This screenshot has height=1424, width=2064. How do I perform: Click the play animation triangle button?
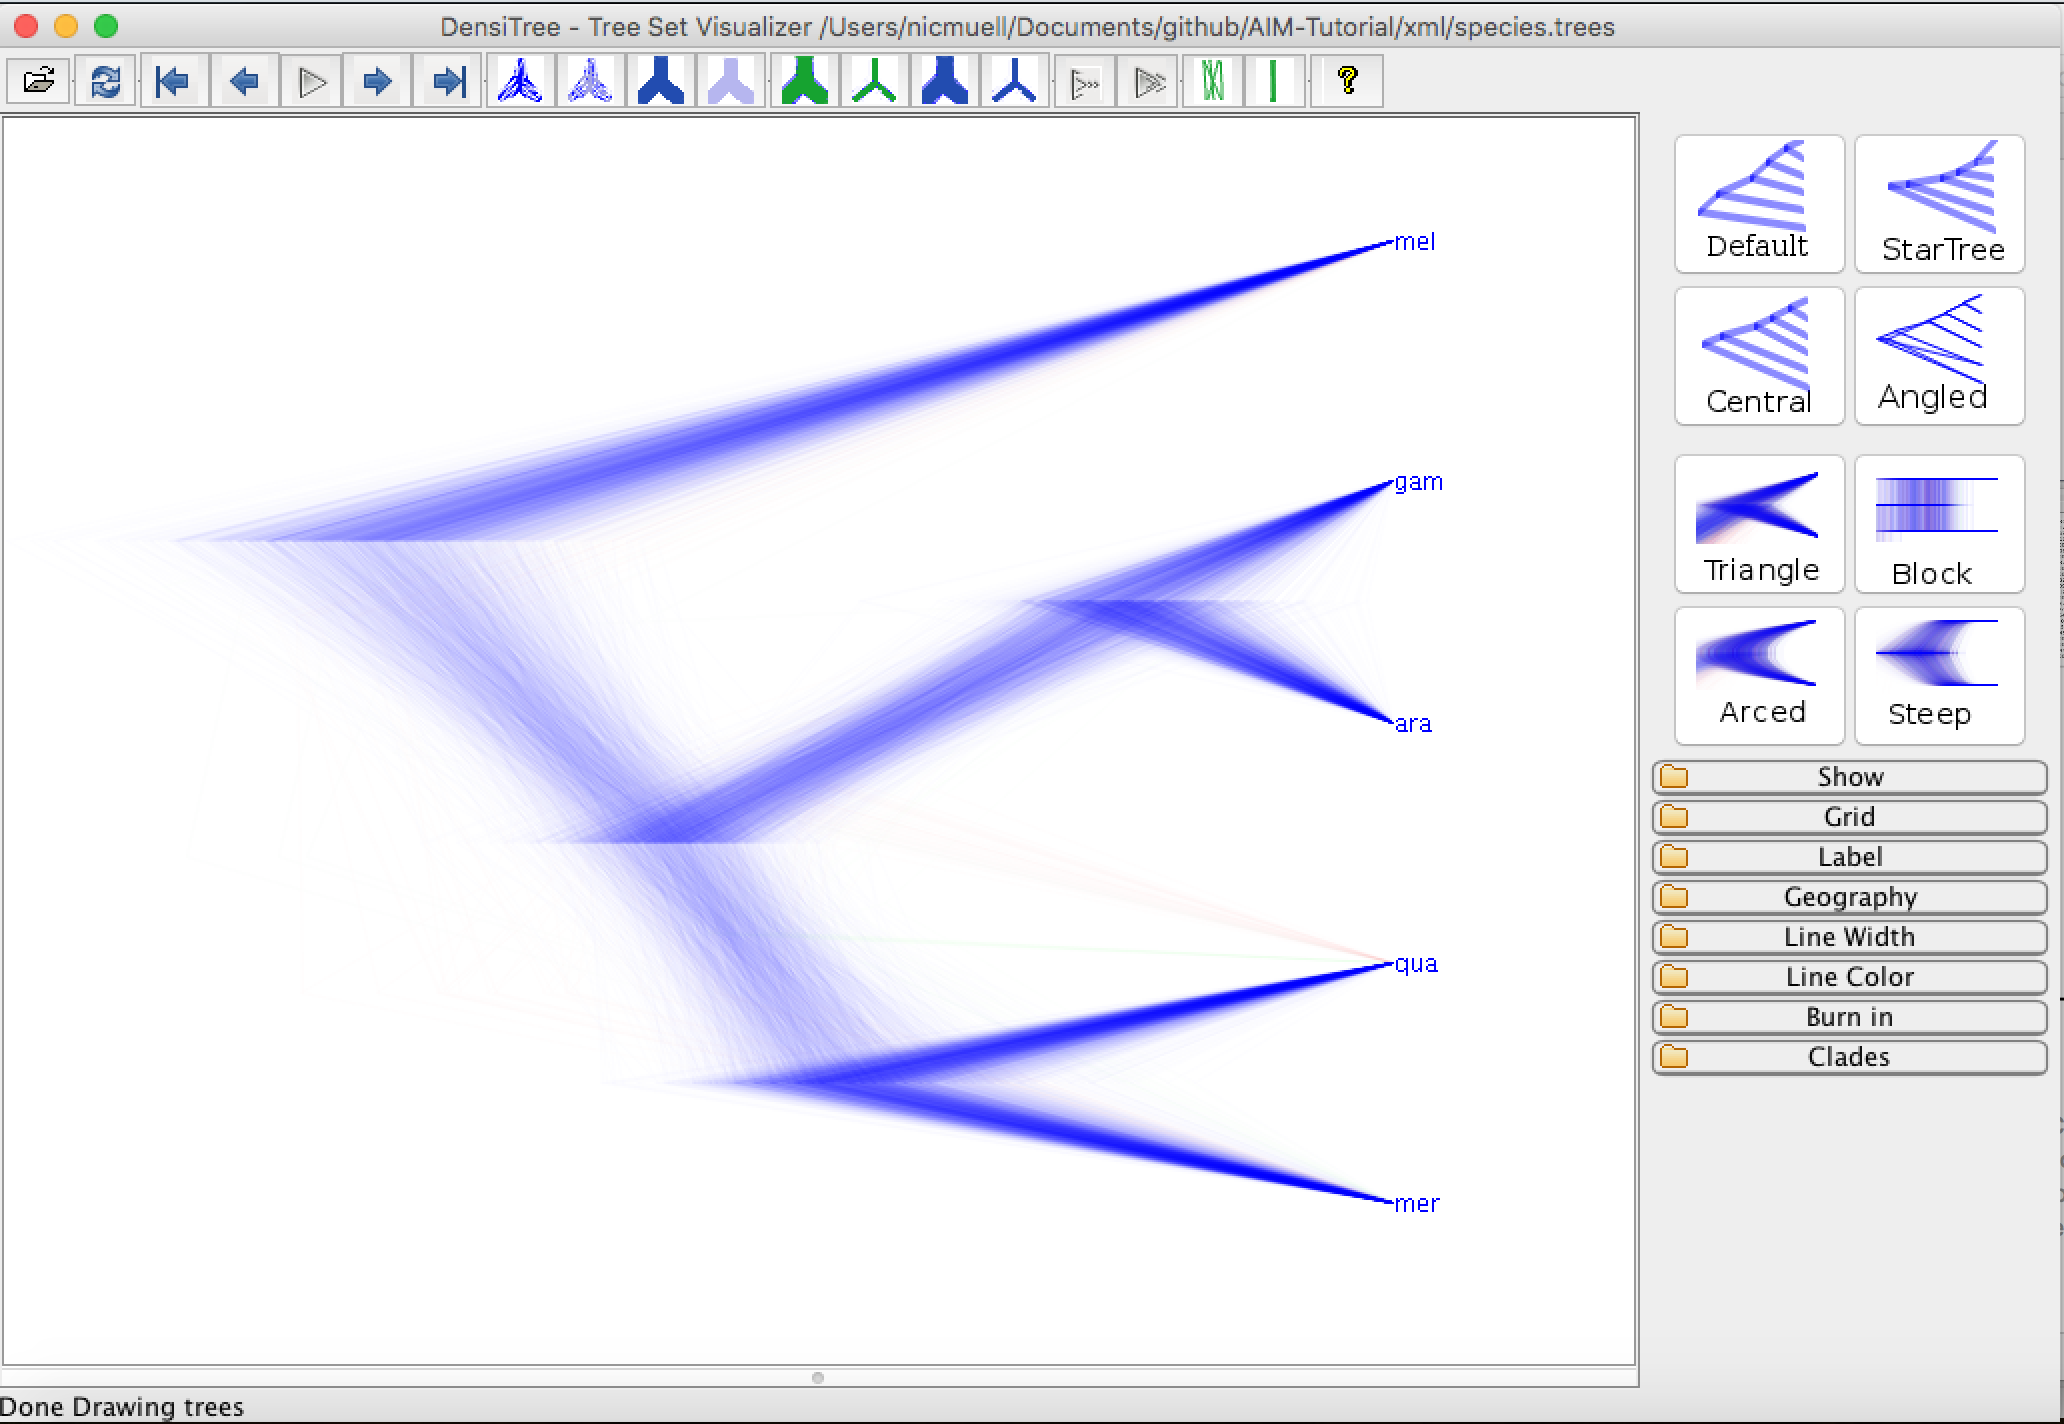[x=312, y=81]
